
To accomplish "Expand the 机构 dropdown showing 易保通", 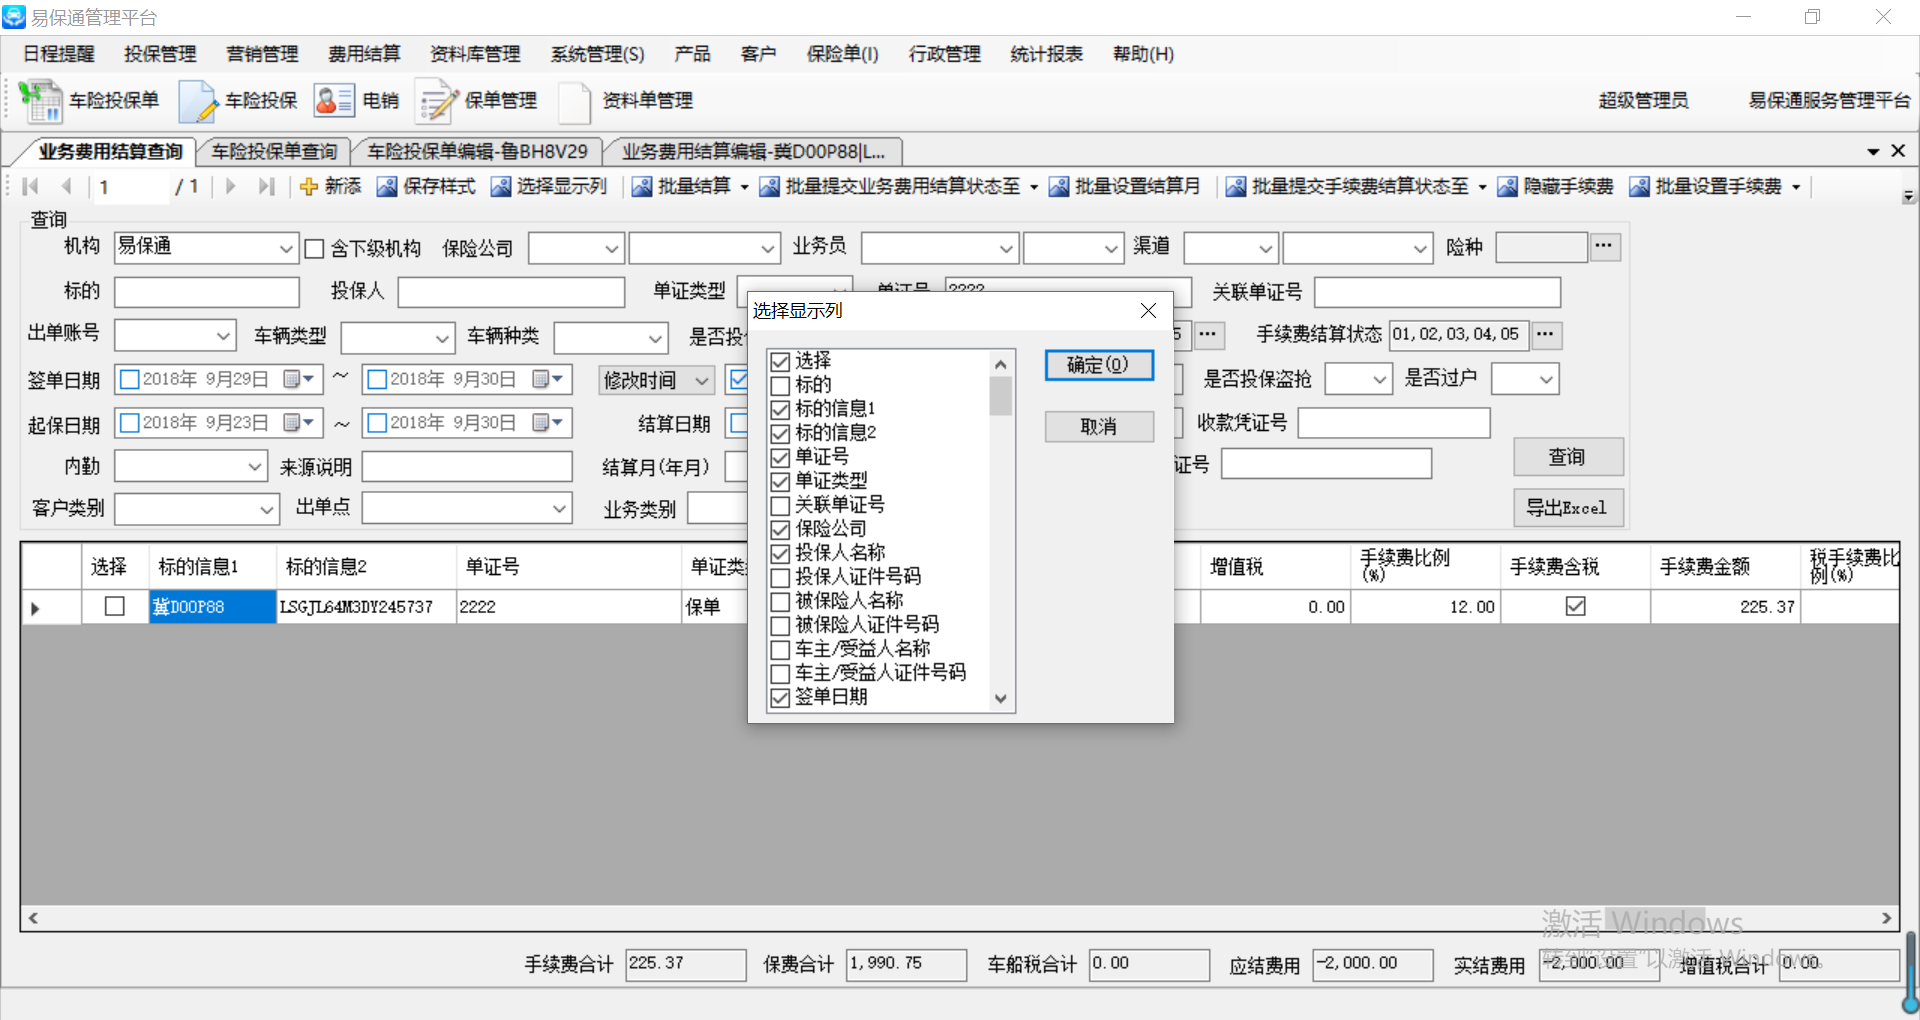I will [286, 249].
